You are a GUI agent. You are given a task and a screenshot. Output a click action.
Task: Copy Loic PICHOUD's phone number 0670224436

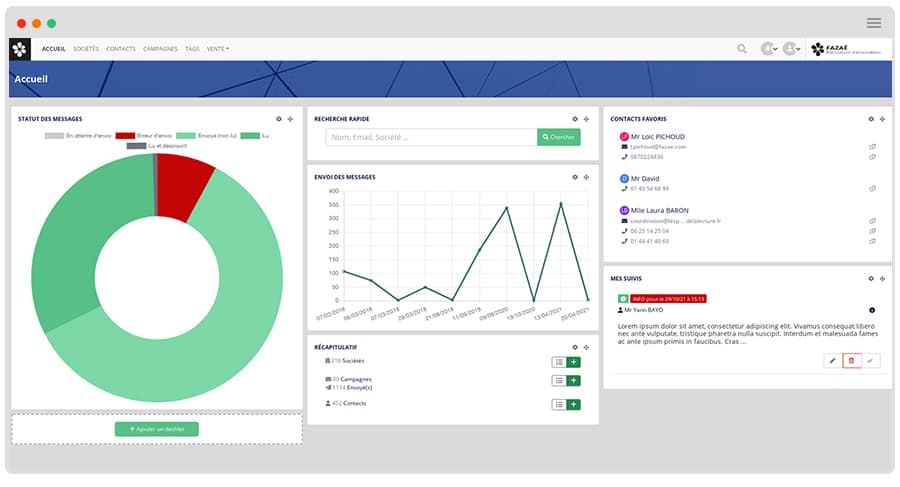pyautogui.click(x=872, y=157)
